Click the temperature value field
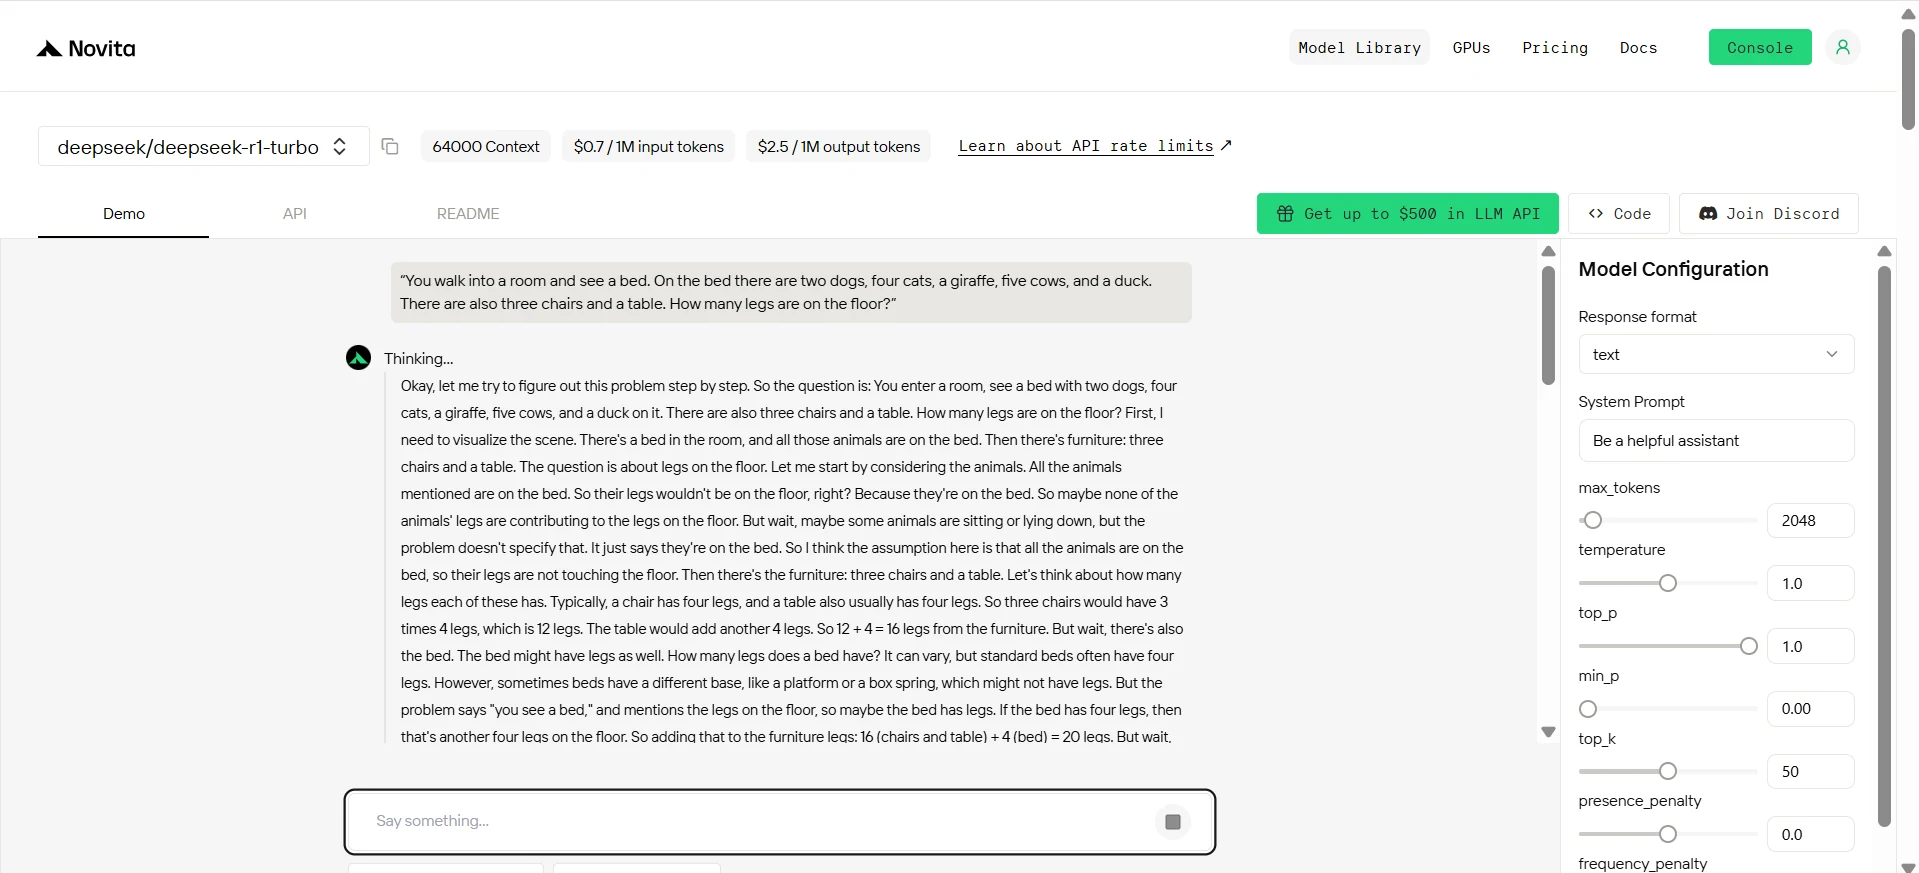 click(x=1810, y=583)
